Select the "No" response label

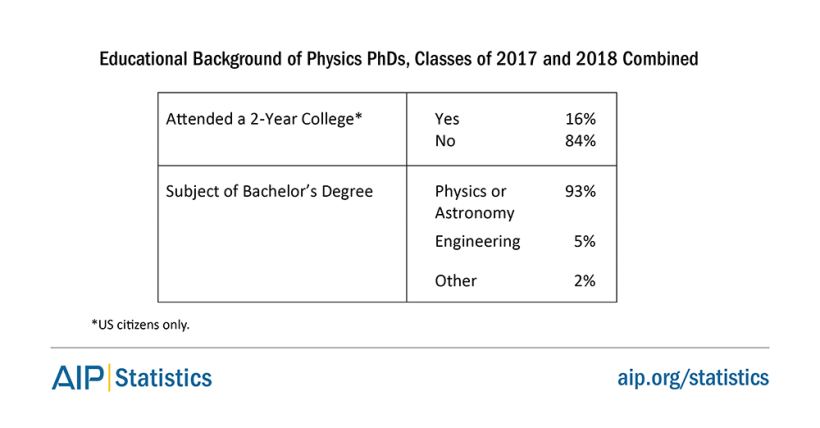coord(445,141)
